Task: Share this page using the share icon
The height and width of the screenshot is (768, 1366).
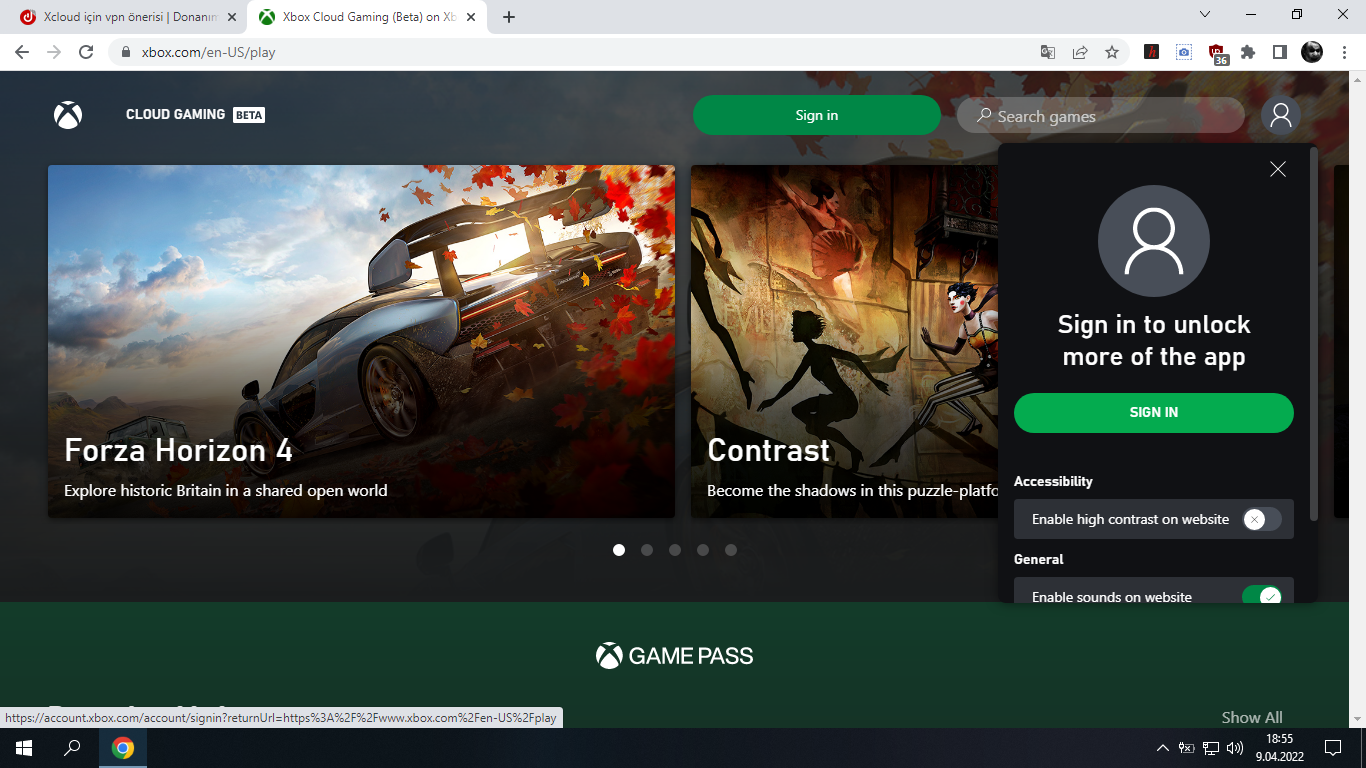Action: tap(1080, 52)
